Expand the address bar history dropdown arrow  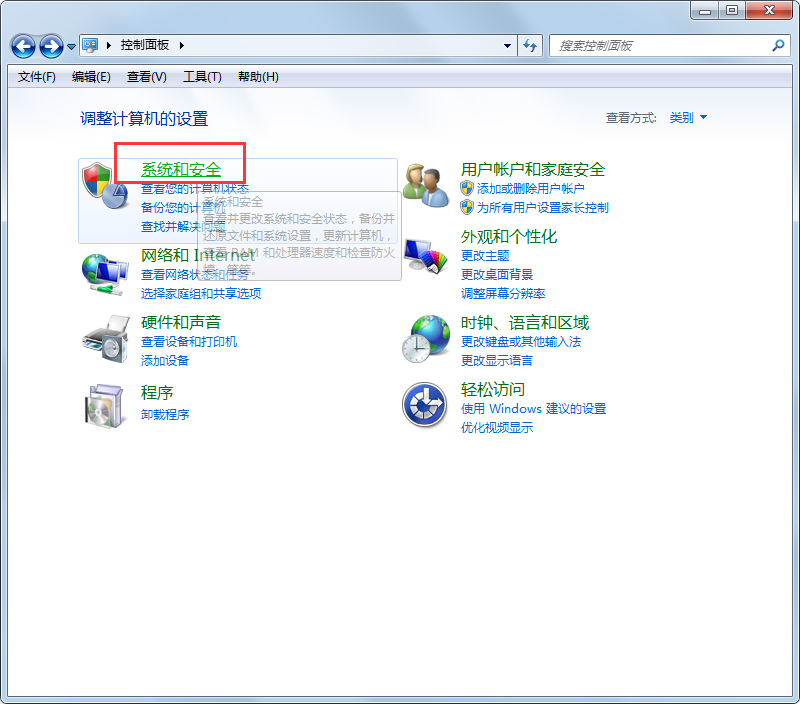pyautogui.click(x=506, y=46)
